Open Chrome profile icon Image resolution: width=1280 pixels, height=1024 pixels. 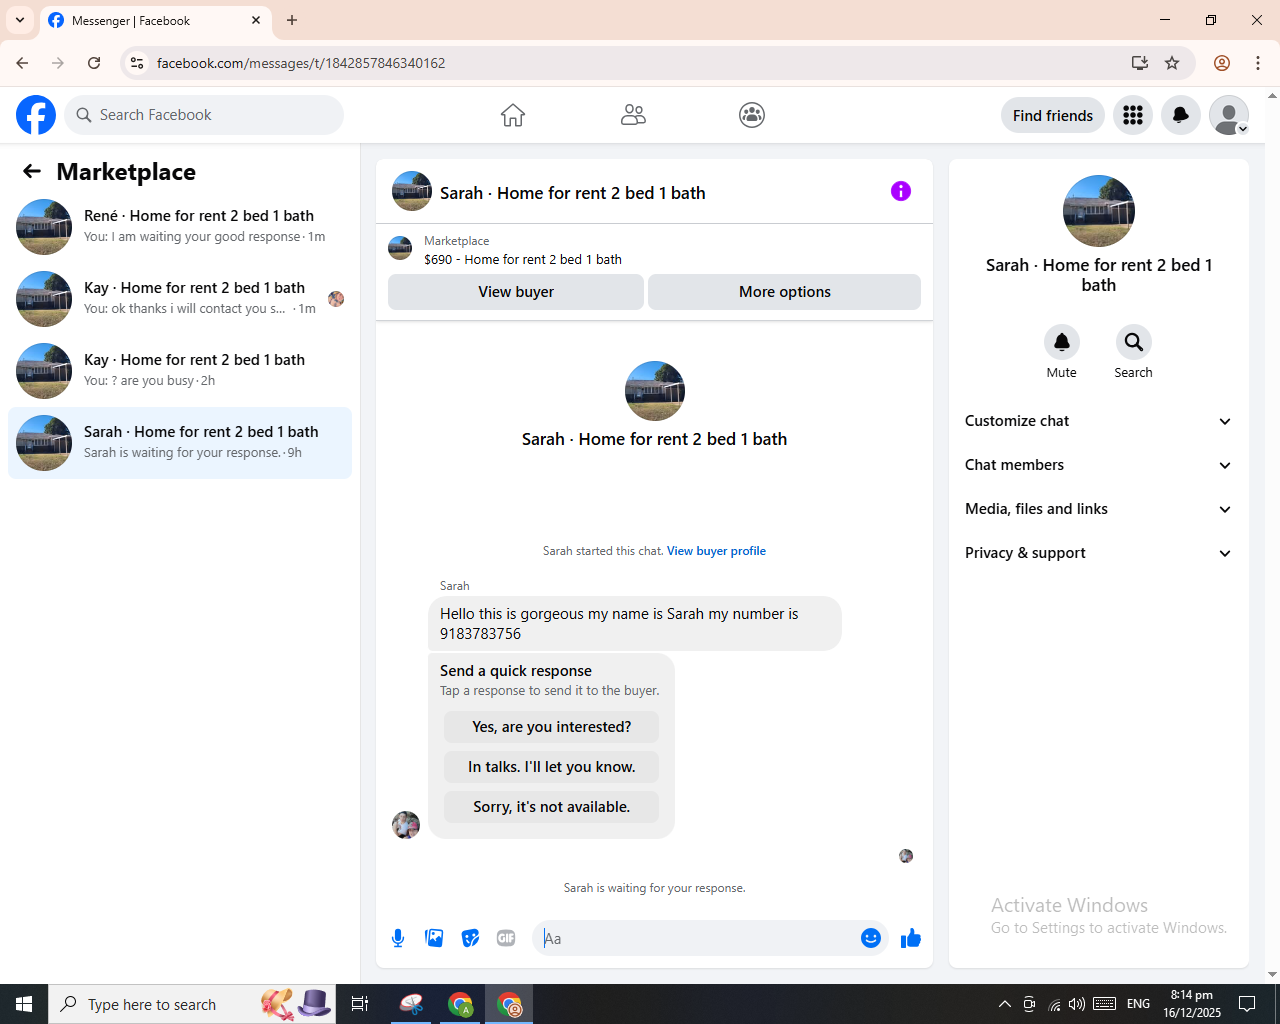coord(1222,63)
